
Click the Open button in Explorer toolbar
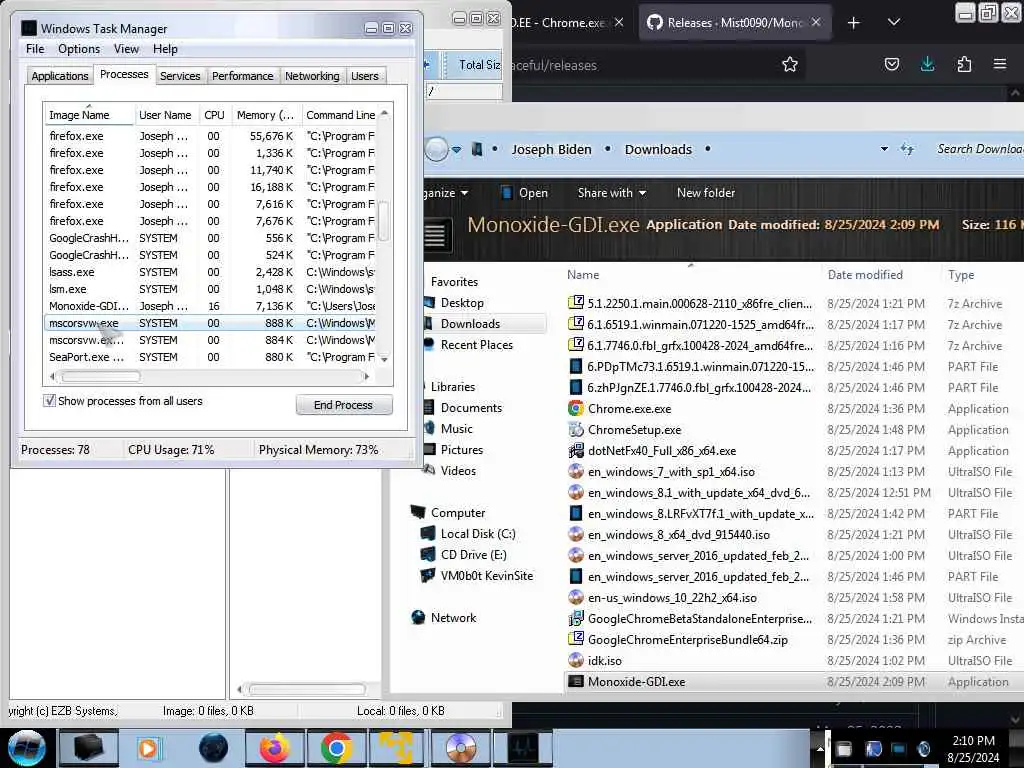524,193
